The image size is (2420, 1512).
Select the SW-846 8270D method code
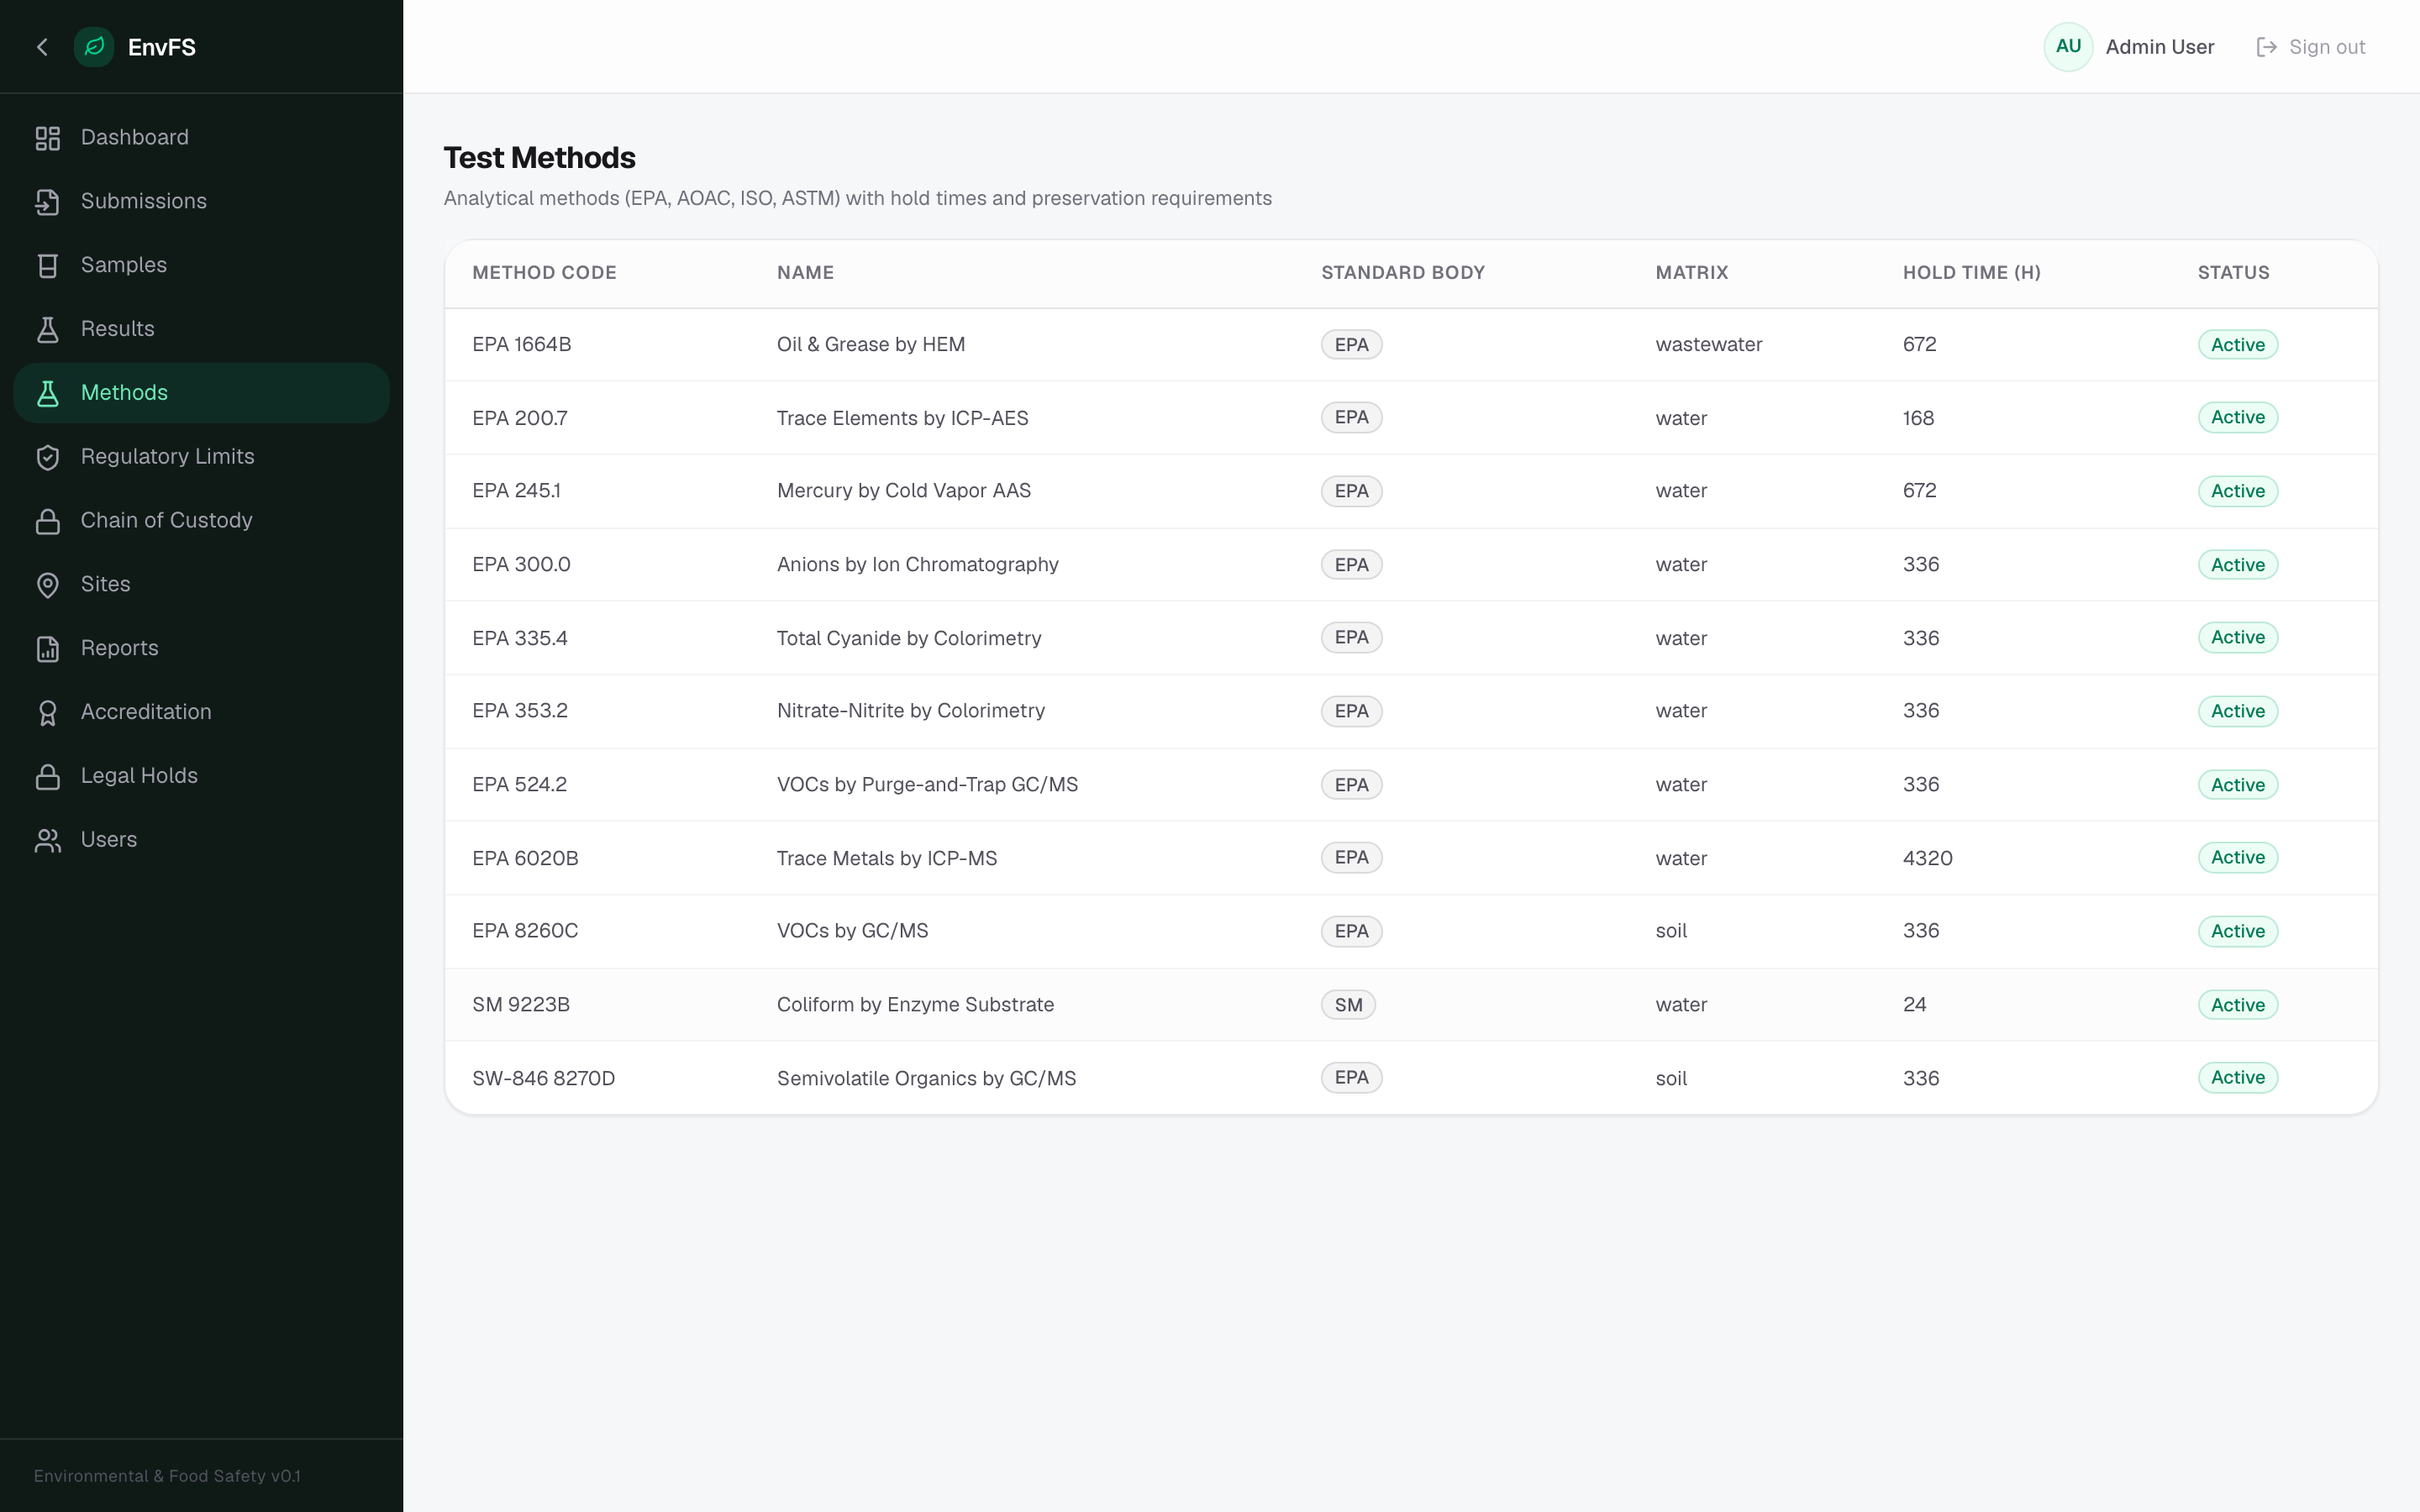[x=543, y=1078]
